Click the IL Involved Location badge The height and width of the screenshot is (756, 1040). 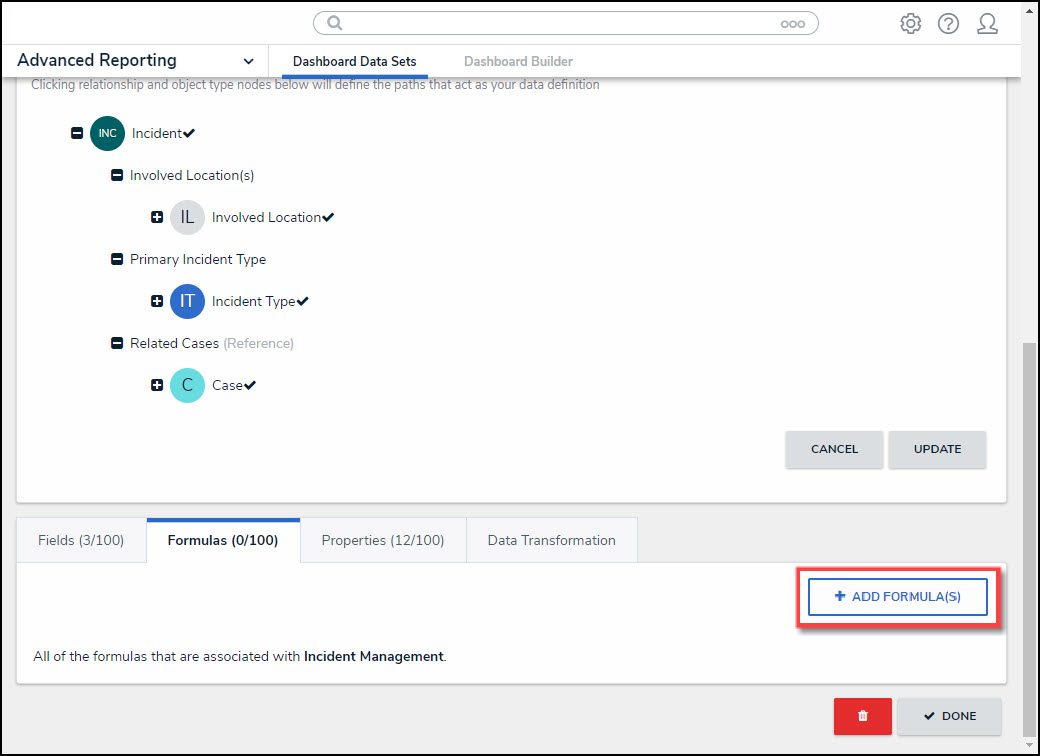point(187,218)
